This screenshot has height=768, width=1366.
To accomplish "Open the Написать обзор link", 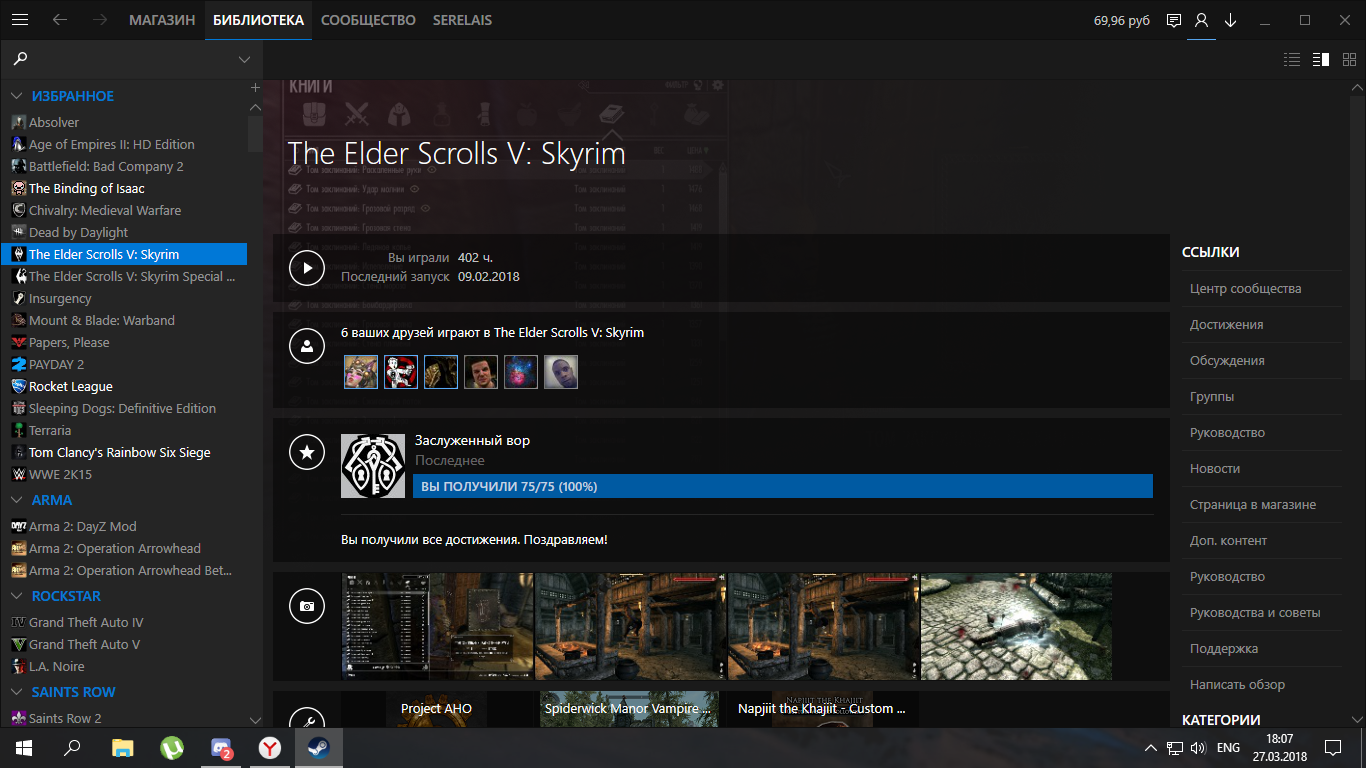I will [1237, 684].
